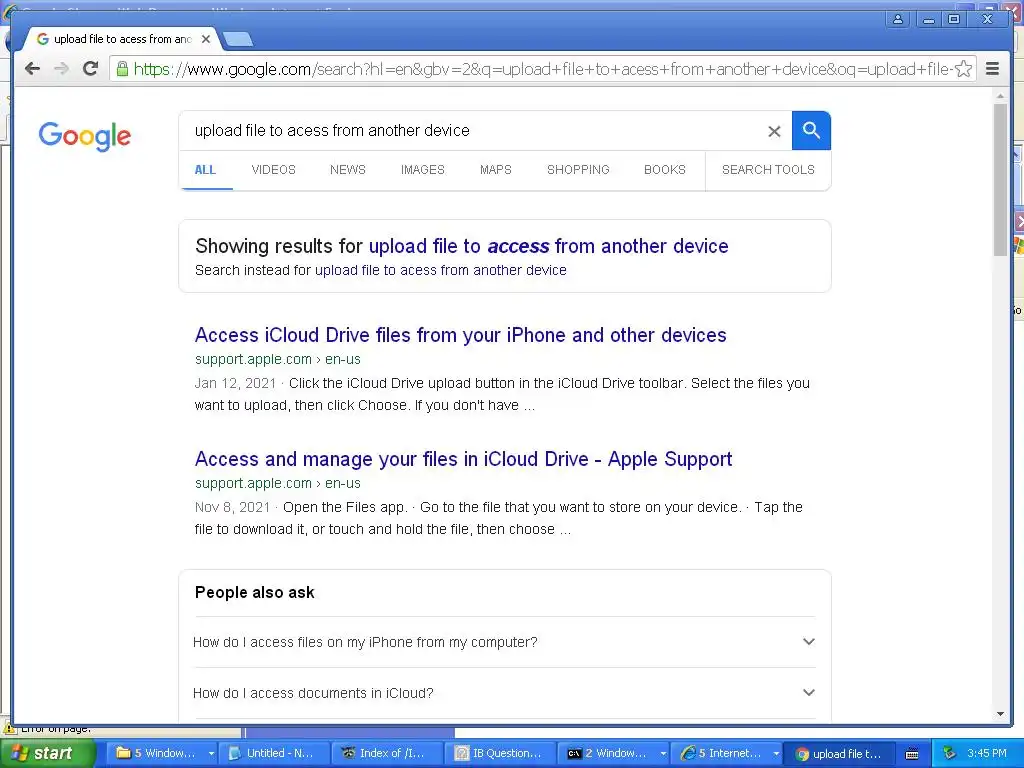Click the Chrome user profile icon

pyautogui.click(x=898, y=20)
